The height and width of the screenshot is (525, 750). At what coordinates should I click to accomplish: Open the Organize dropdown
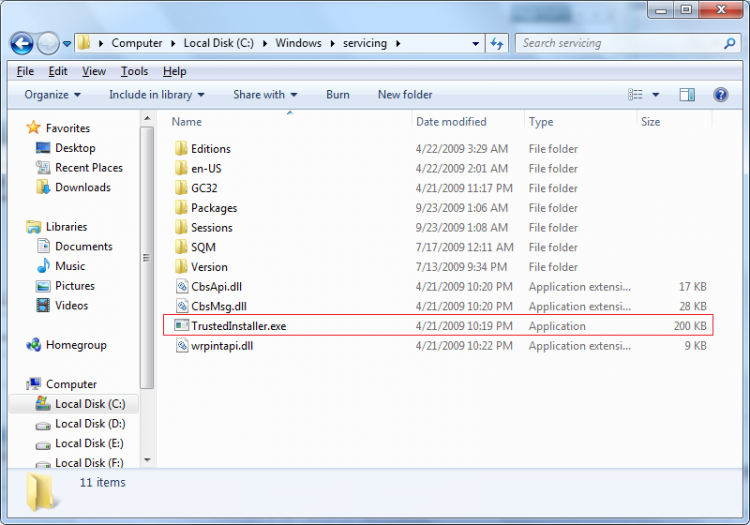point(53,95)
